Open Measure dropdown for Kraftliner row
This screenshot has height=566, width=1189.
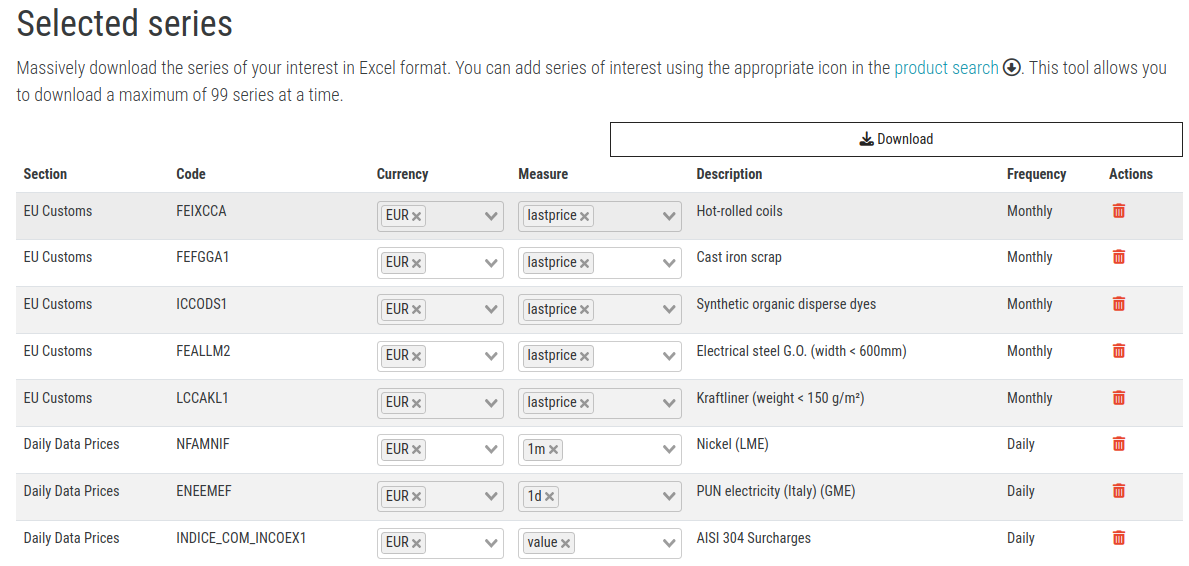(x=670, y=403)
